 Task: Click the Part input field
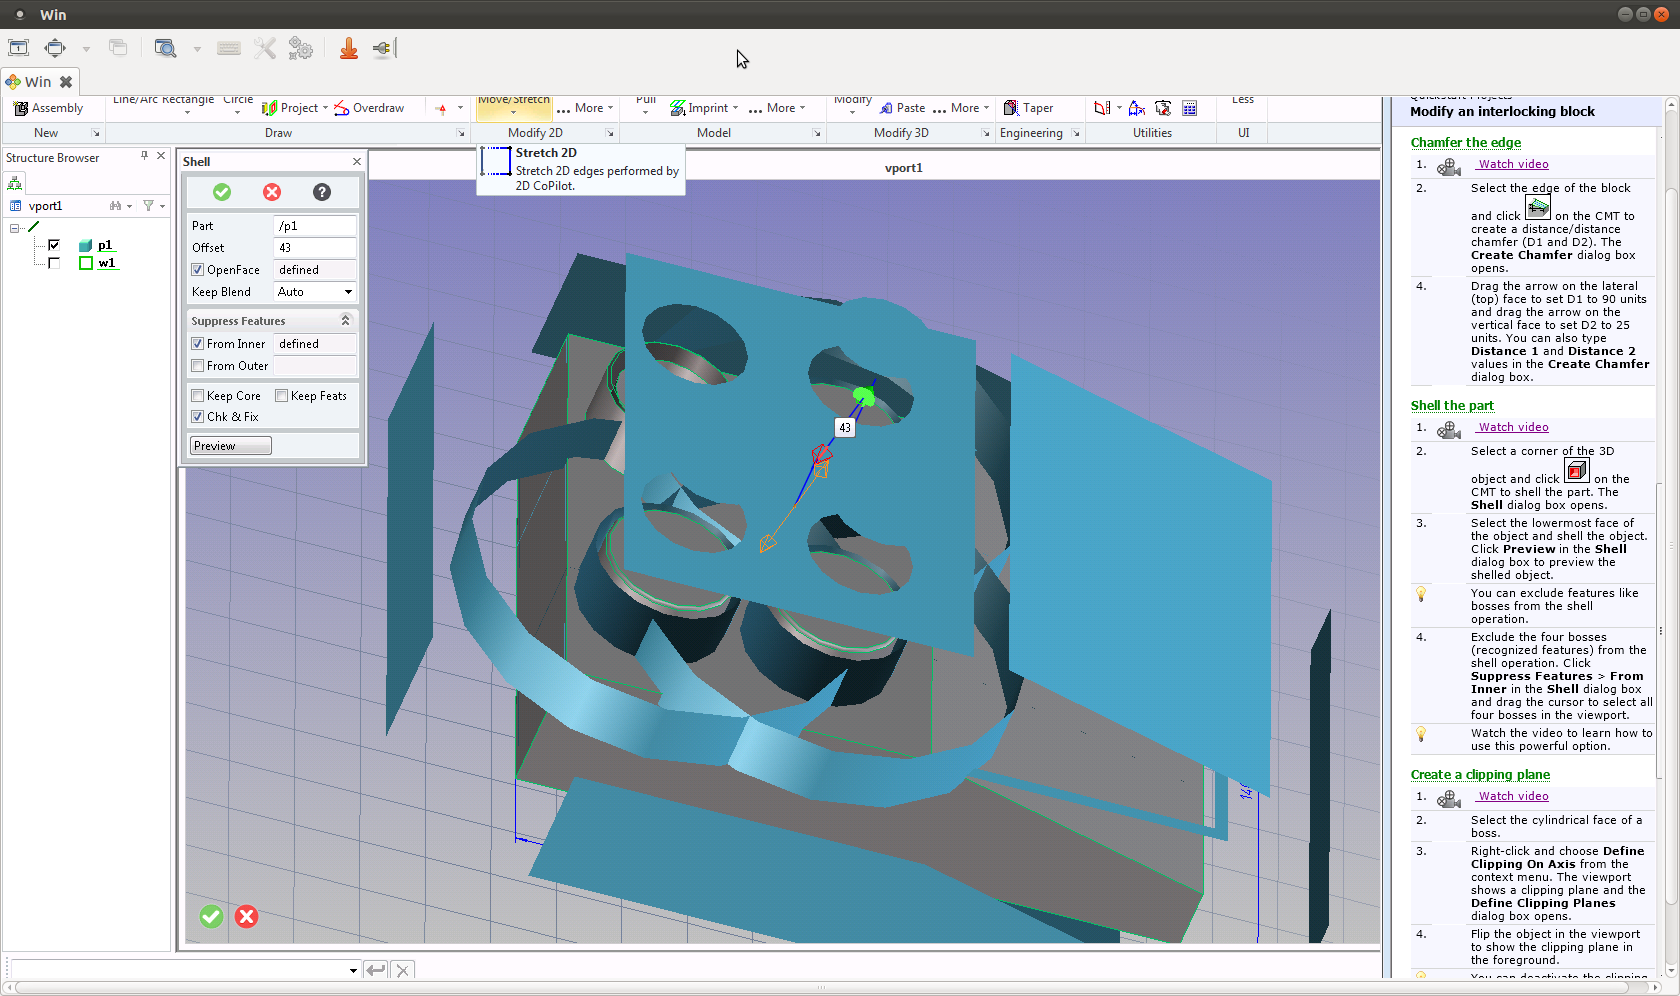tap(315, 226)
